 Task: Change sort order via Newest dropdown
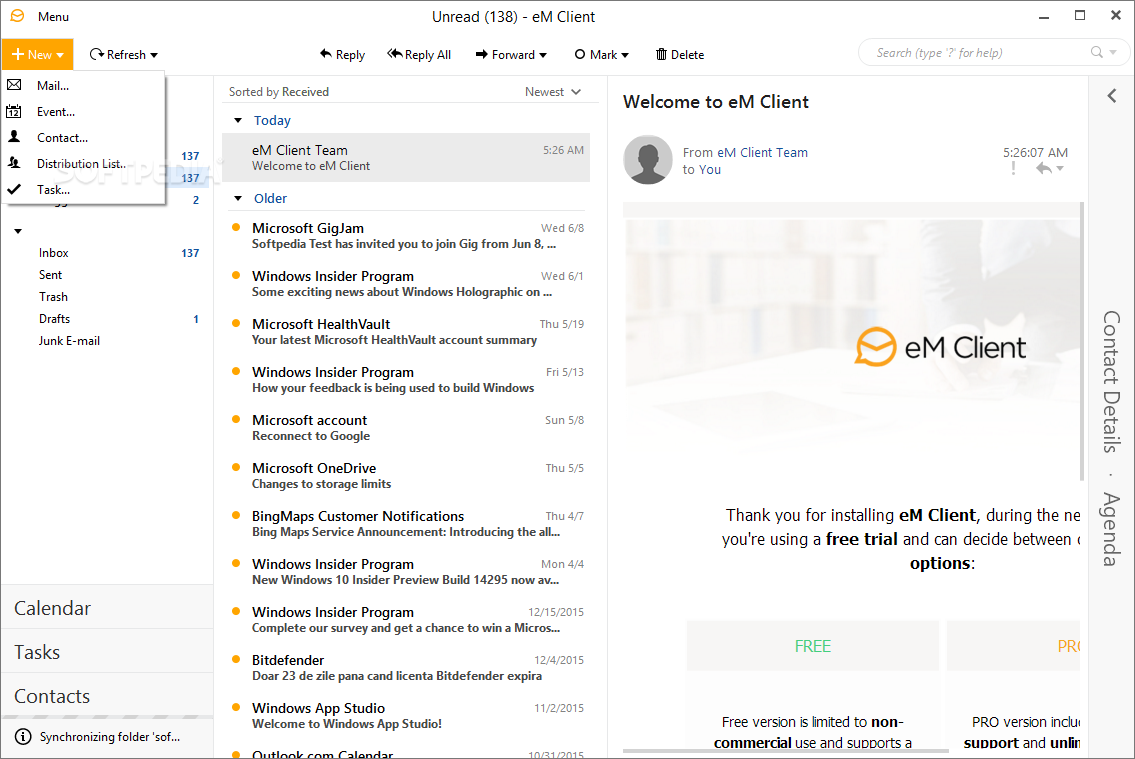553,92
